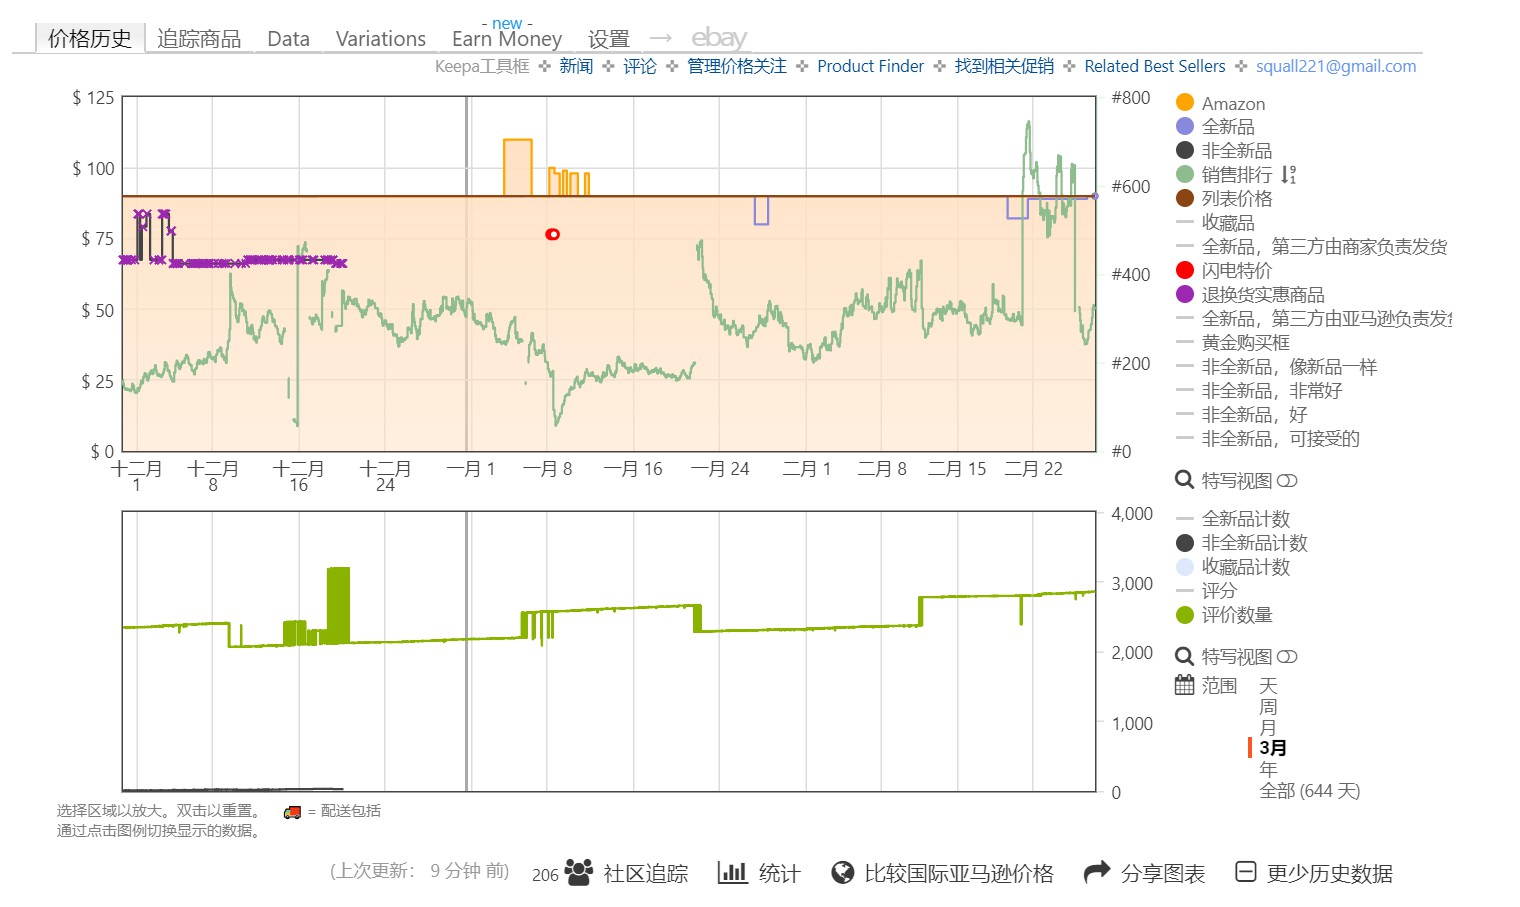Screen dimensions: 1520x907
Task: Set range to 月 (month)
Action: point(1268,728)
